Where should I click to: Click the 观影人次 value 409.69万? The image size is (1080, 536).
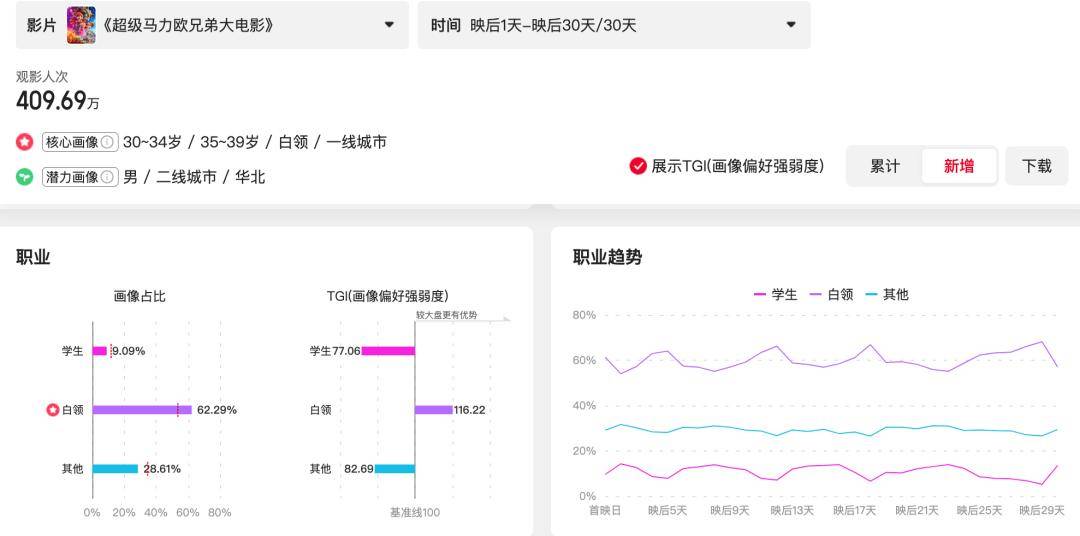(58, 101)
